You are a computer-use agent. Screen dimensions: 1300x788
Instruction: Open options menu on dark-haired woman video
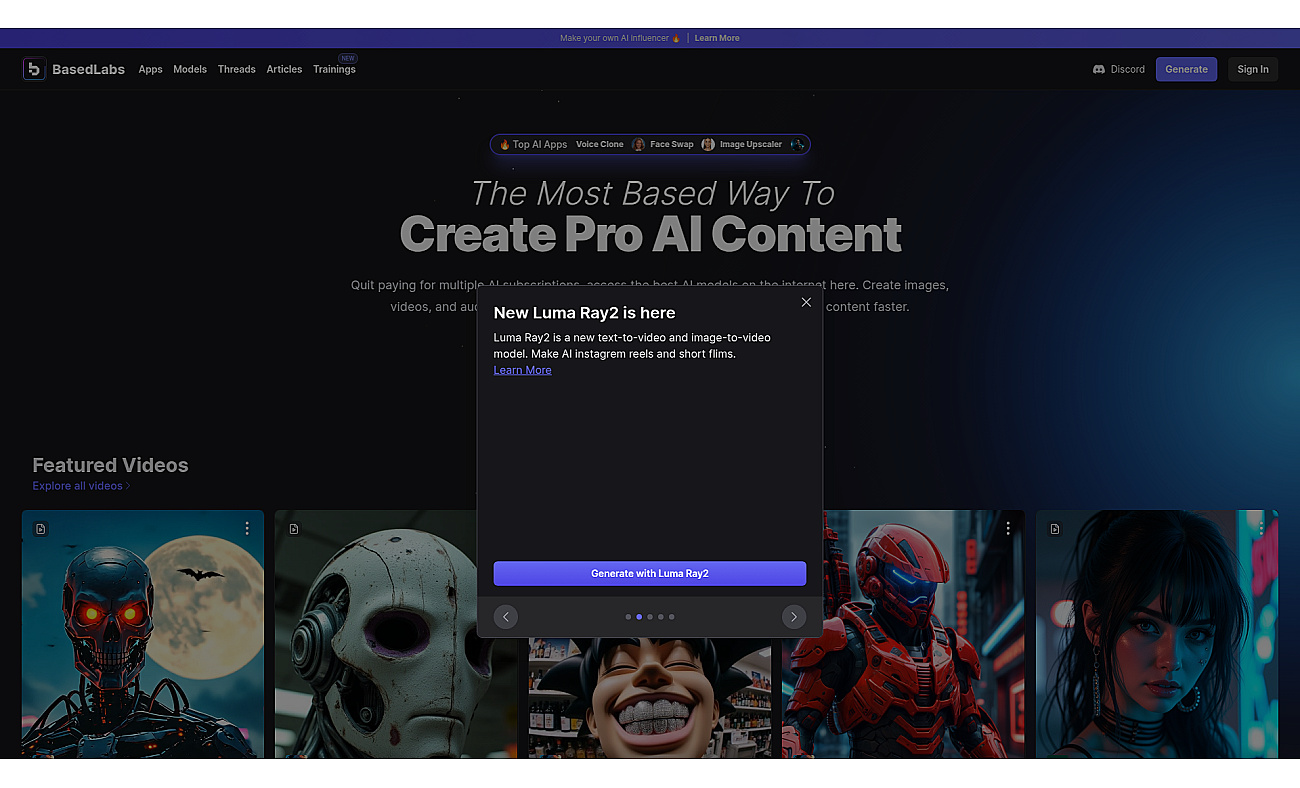tap(1261, 528)
